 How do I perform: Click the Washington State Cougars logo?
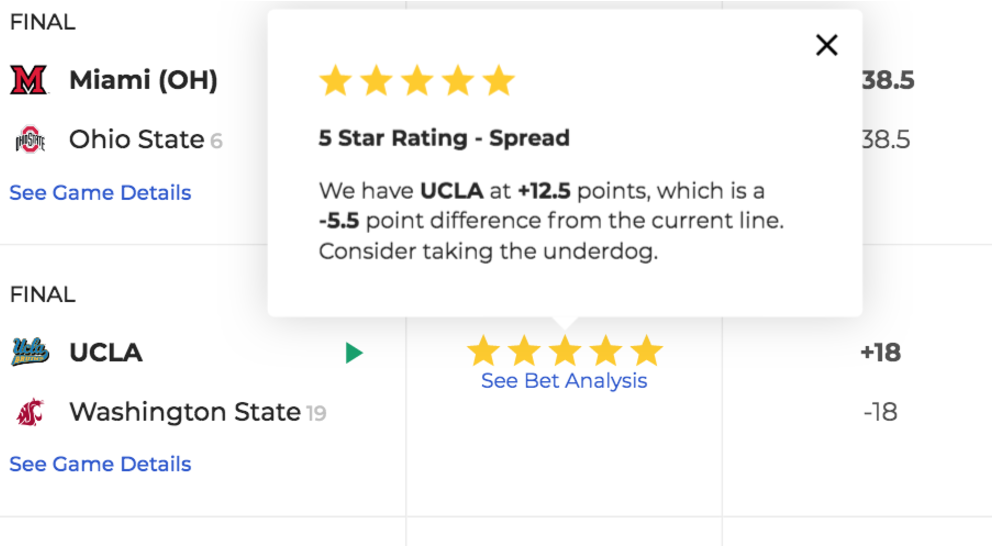pyautogui.click(x=30, y=412)
